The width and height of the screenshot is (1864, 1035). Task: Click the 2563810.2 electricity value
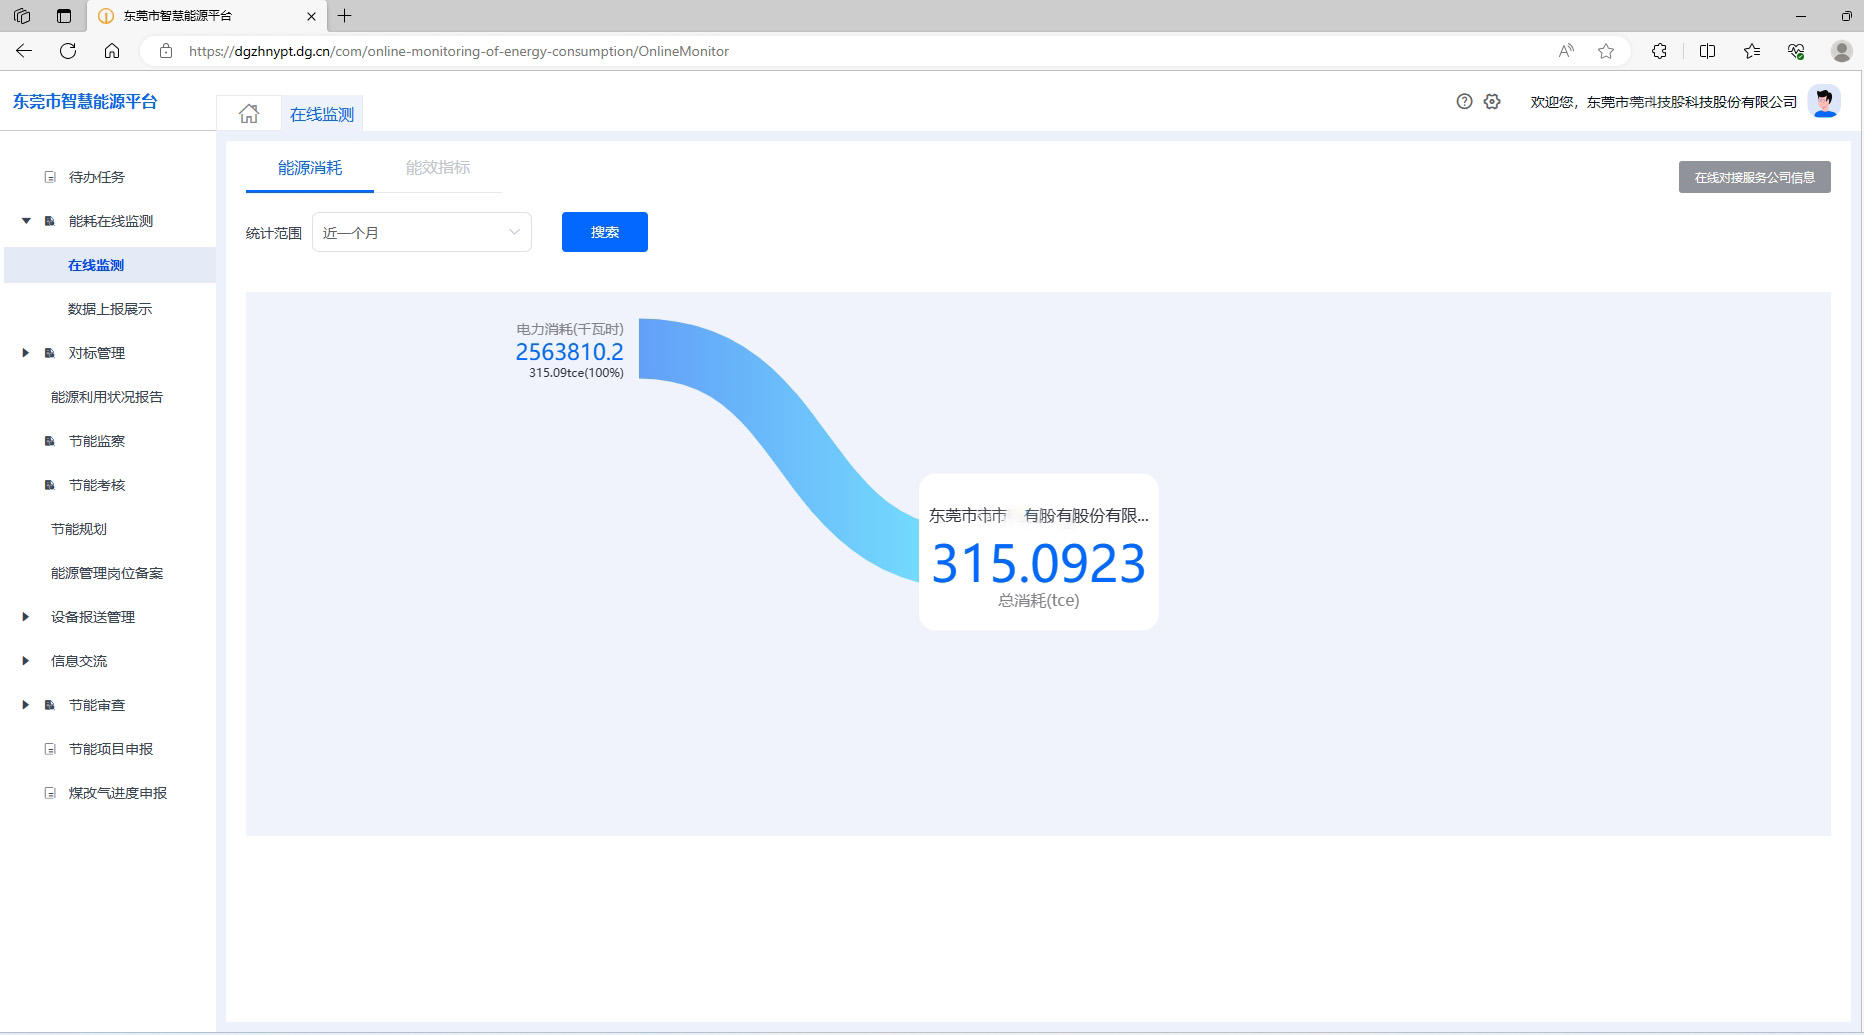click(569, 352)
